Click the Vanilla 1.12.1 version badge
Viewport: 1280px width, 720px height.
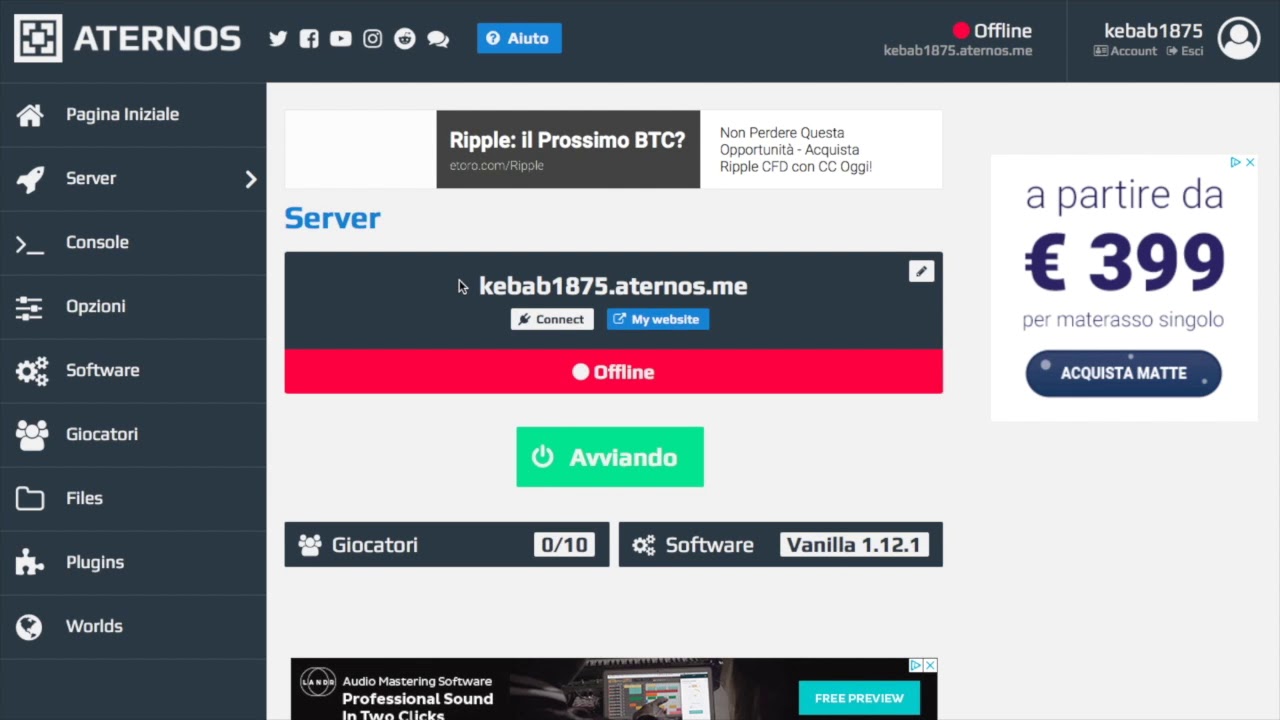click(x=853, y=545)
